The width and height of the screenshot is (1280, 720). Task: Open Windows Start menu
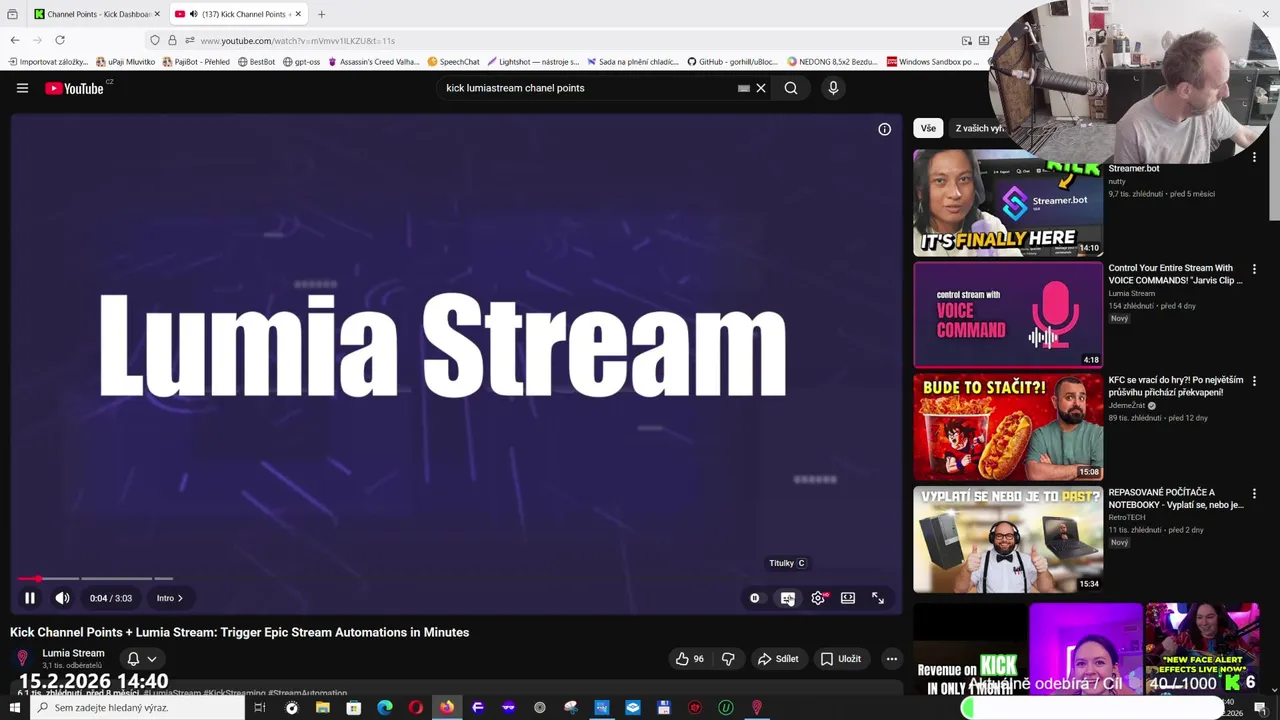pos(14,708)
